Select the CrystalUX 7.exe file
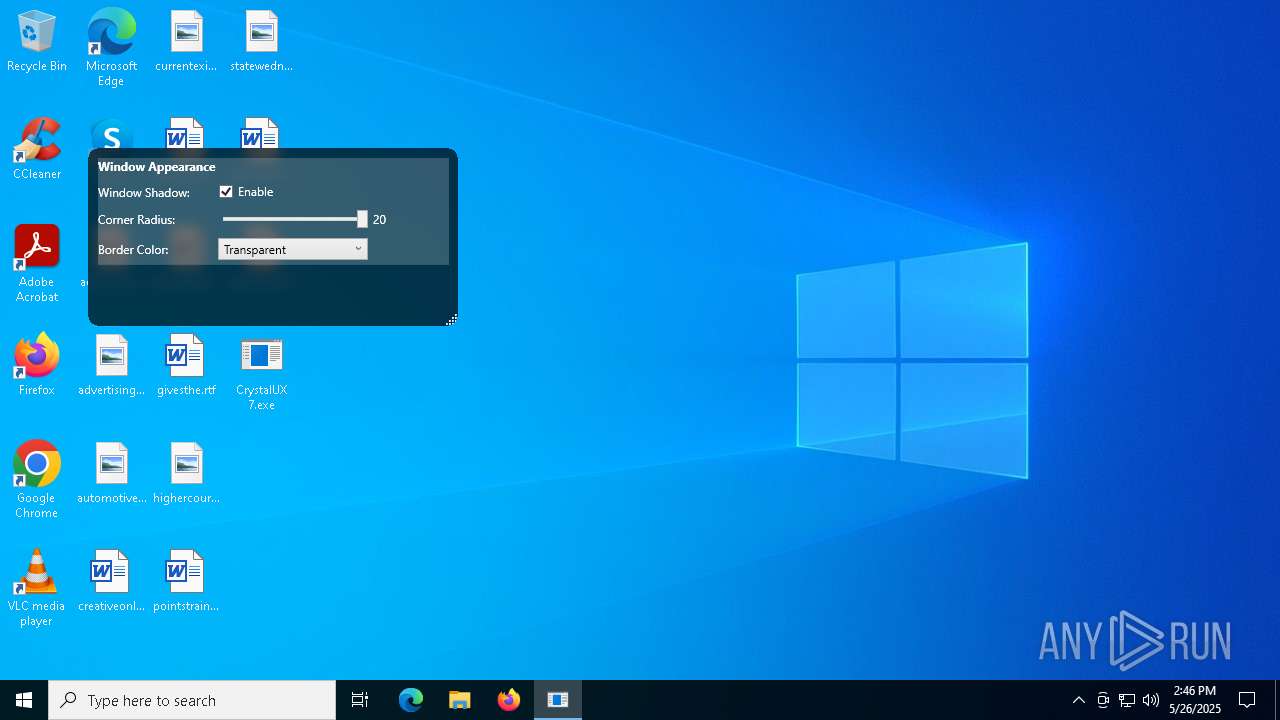The width and height of the screenshot is (1280, 720). point(261,373)
